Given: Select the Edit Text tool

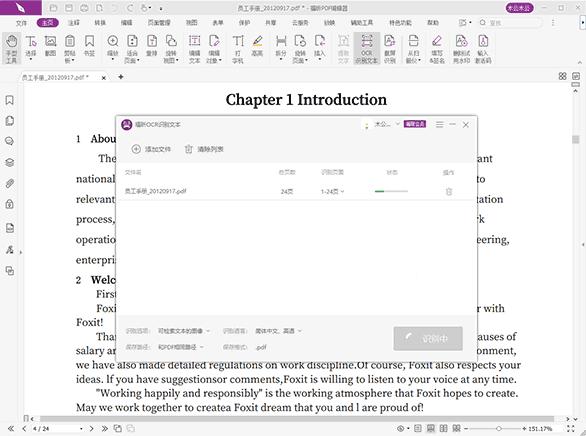Looking at the screenshot, I should tap(194, 49).
